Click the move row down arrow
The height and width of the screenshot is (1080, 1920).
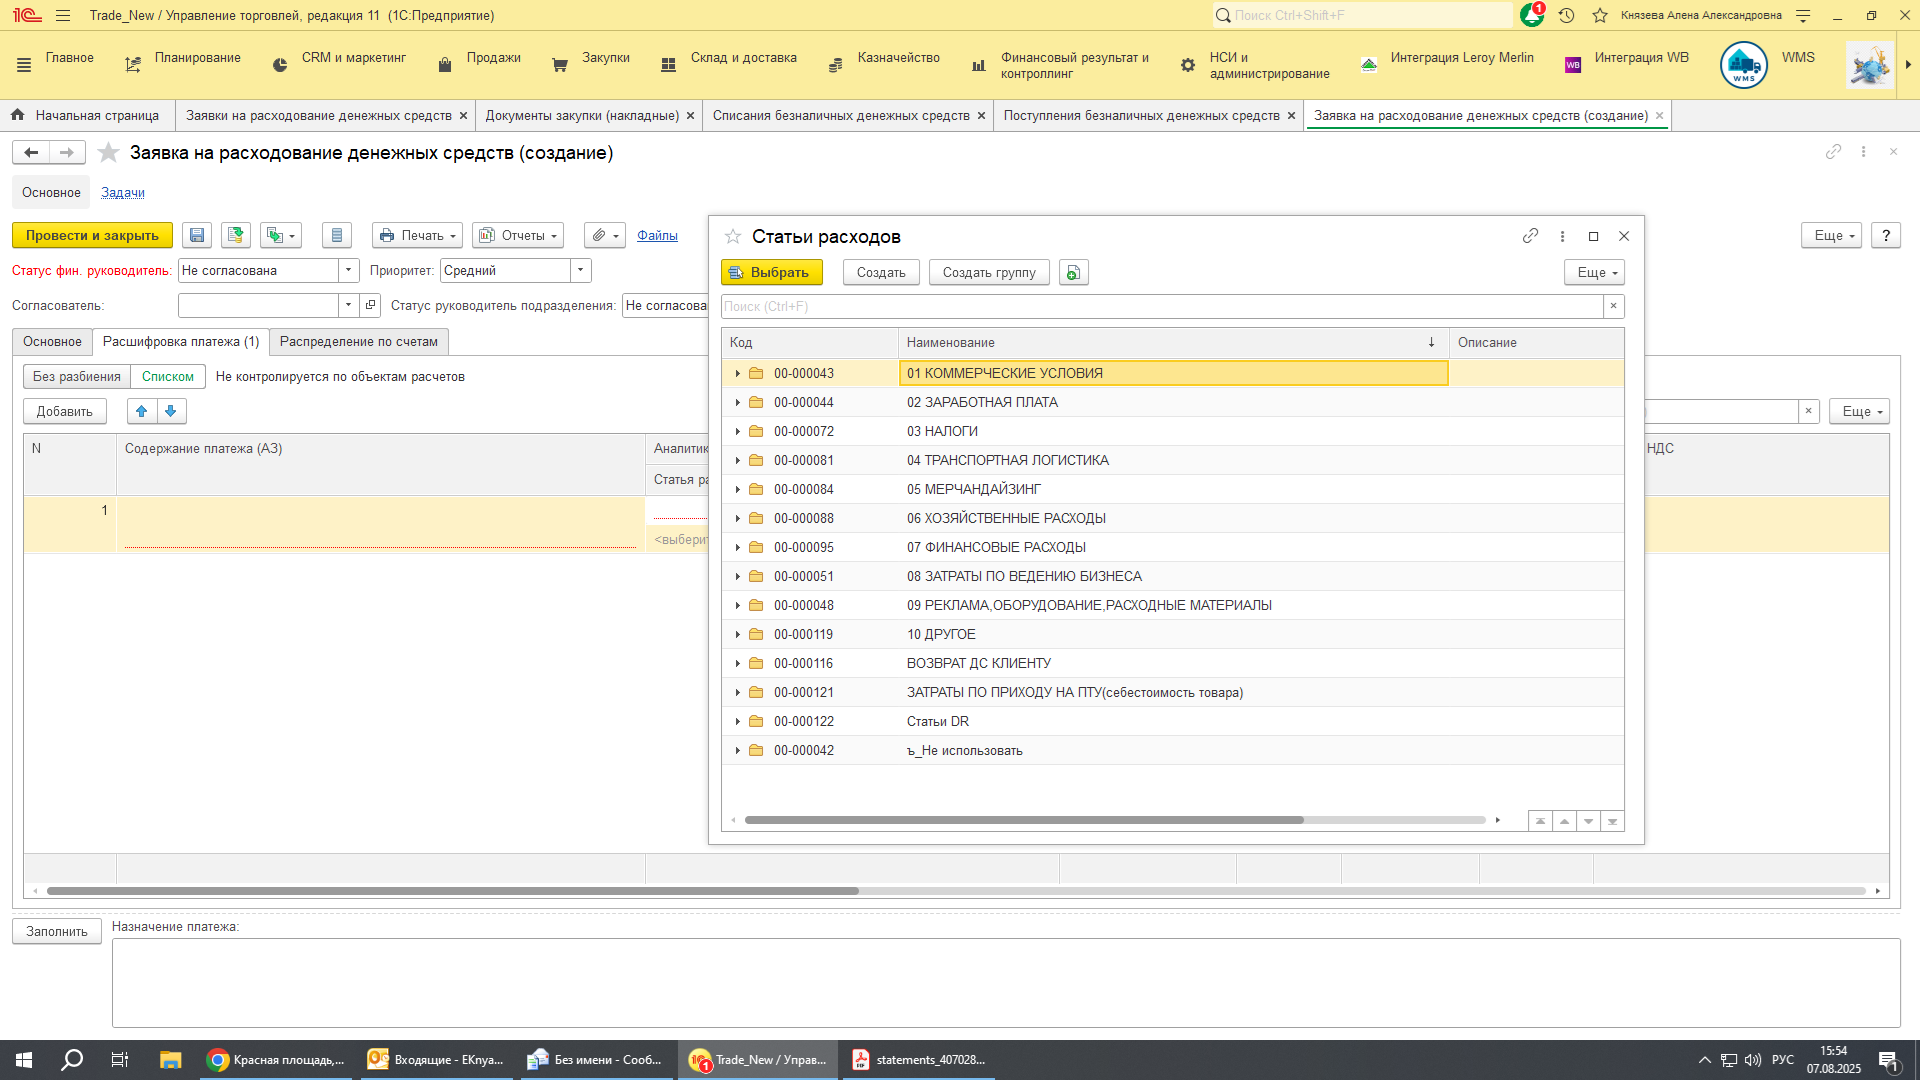coord(171,411)
